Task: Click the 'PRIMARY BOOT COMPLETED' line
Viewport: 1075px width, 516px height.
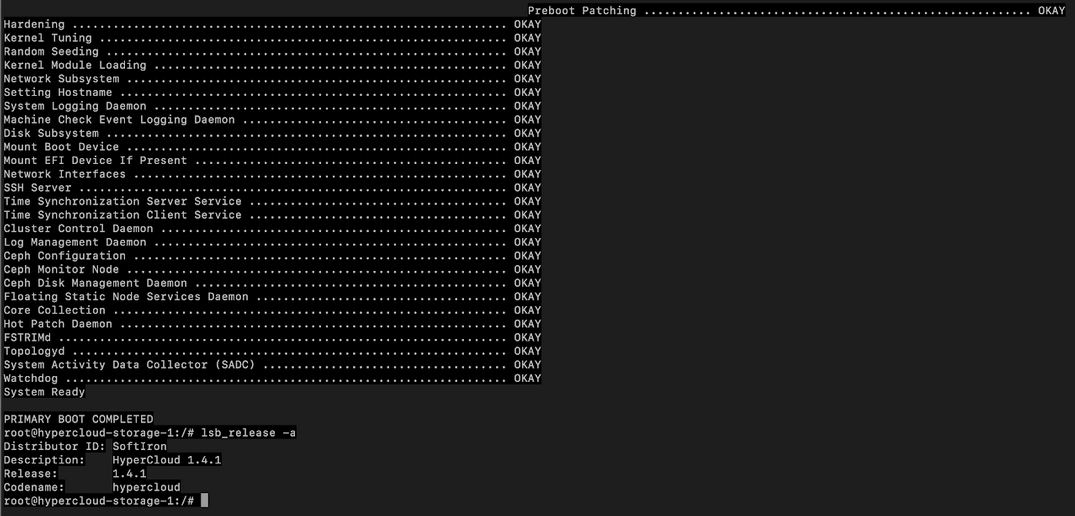Action: [x=78, y=419]
